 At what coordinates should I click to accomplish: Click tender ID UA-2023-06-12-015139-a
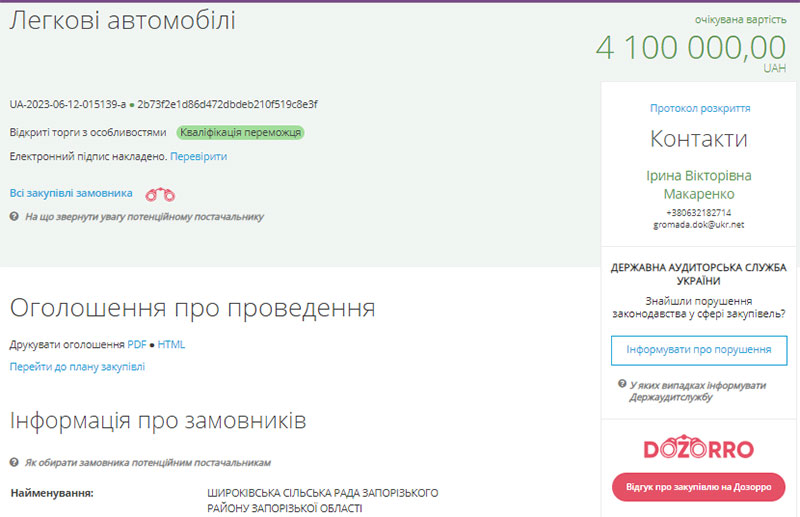pyautogui.click(x=67, y=104)
